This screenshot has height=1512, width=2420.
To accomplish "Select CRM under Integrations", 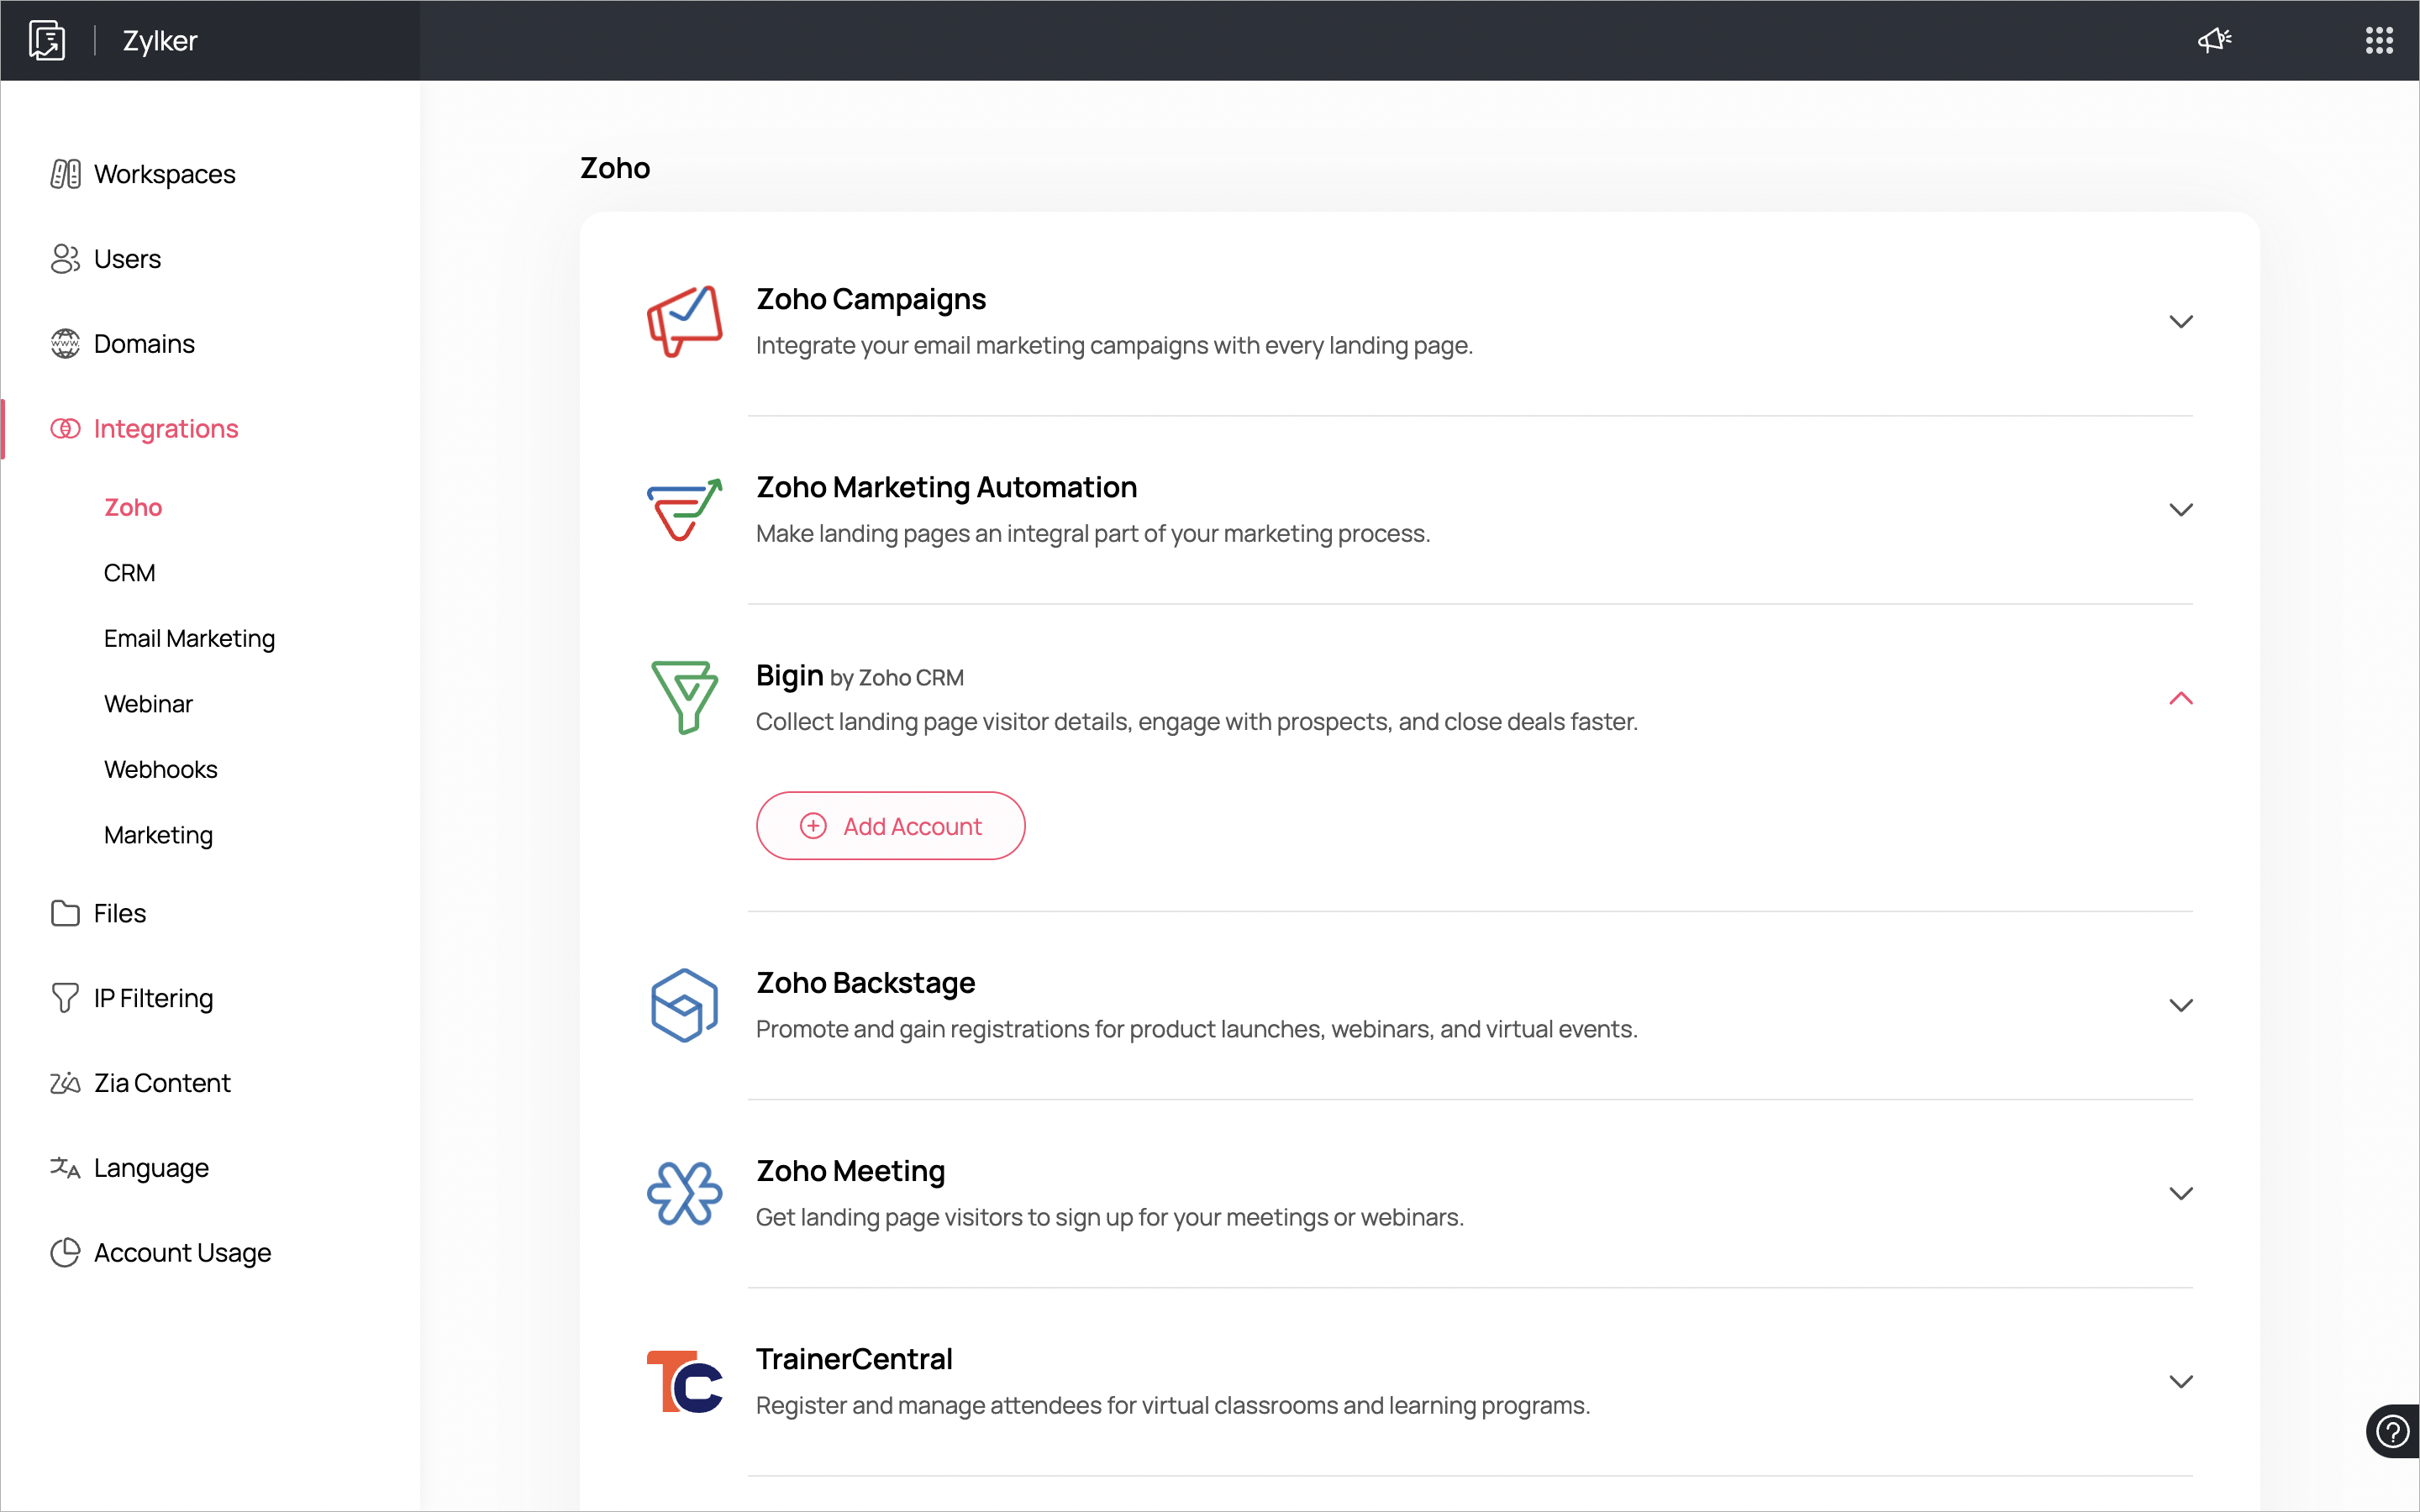I will click(x=129, y=573).
